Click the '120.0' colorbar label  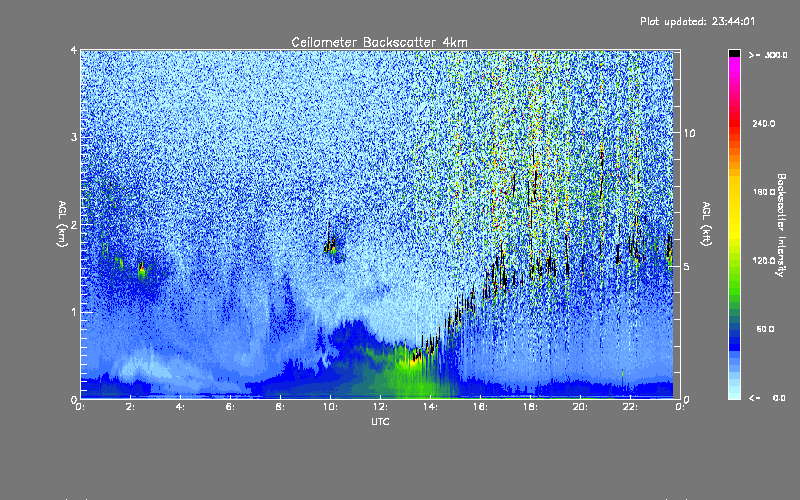coord(764,260)
